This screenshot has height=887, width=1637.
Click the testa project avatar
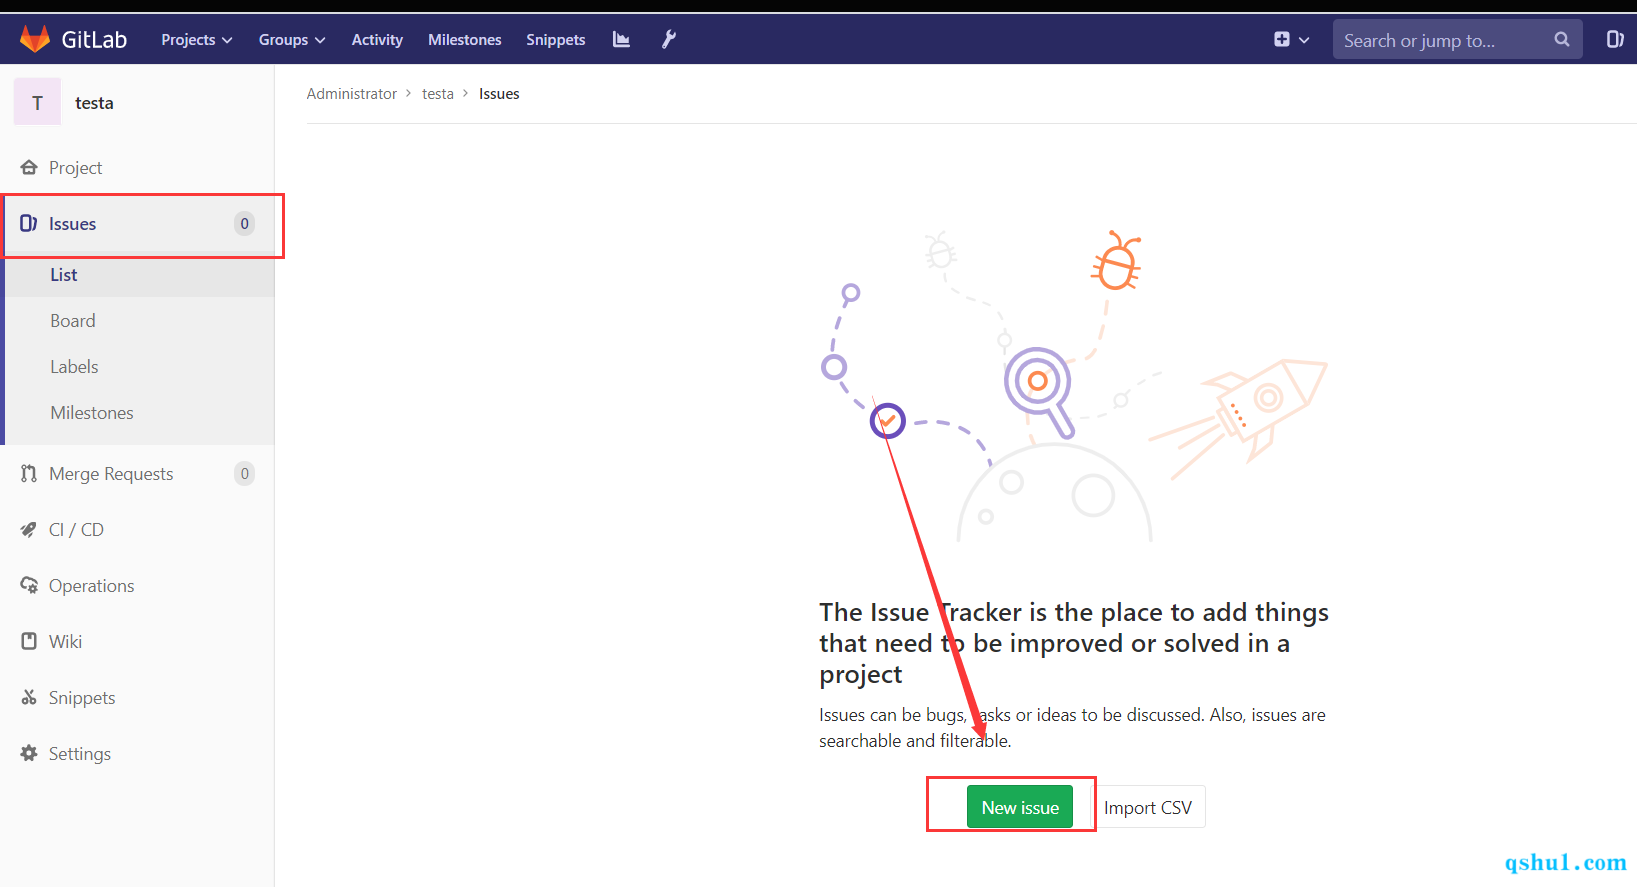(x=38, y=102)
